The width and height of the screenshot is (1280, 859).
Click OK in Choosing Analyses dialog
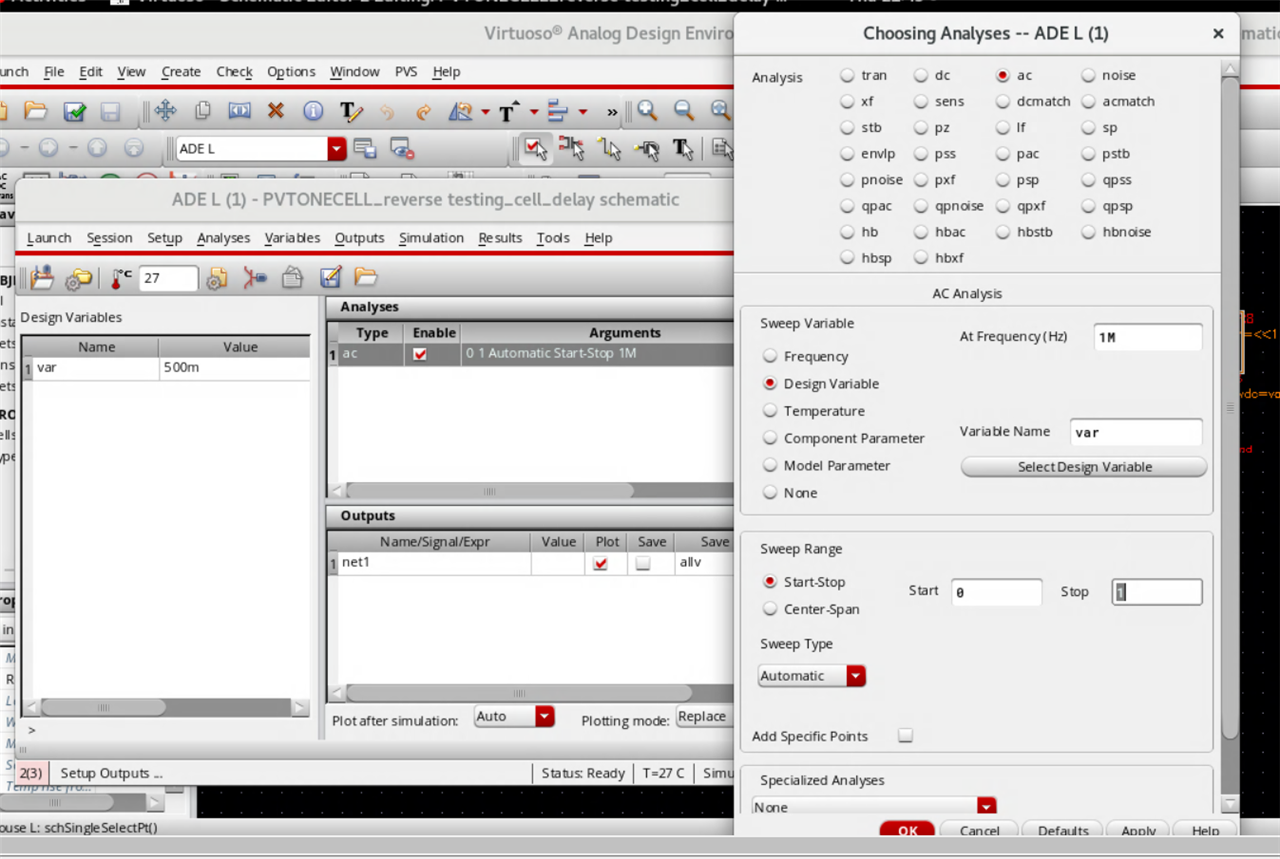(907, 830)
